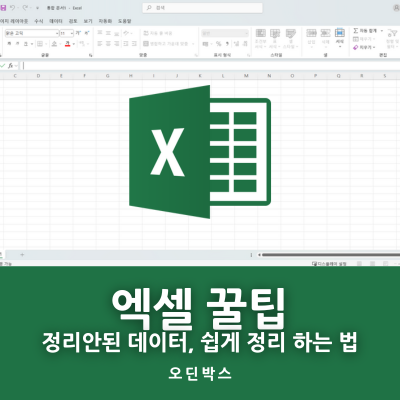Open the Customize Quick Access Toolbar arrow
This screenshot has width=400, height=400.
(x=37, y=8)
